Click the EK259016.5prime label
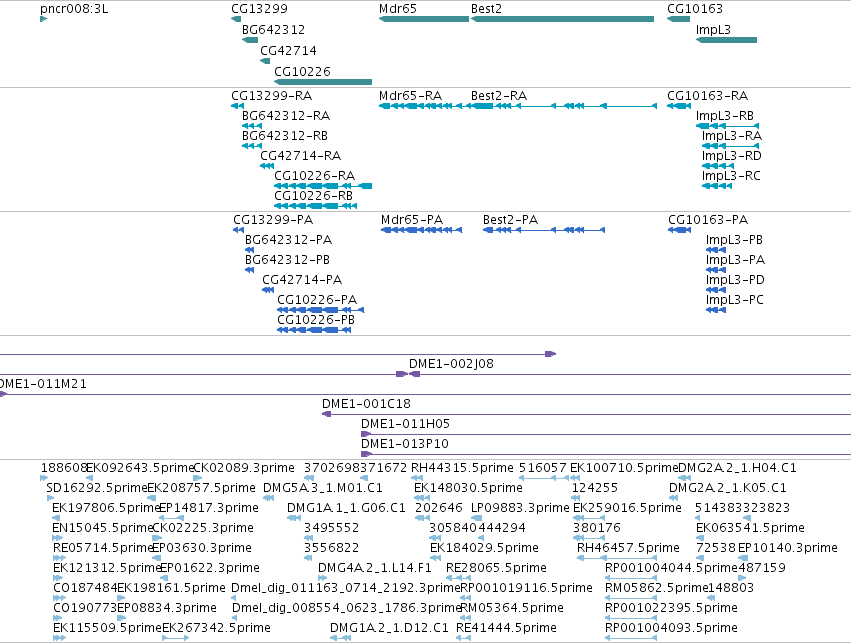The height and width of the screenshot is (643, 851). (627, 508)
